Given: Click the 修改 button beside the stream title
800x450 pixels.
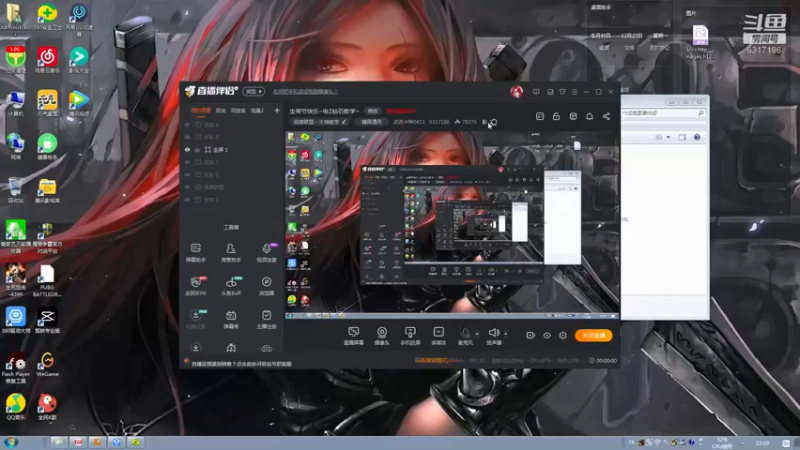Looking at the screenshot, I should pos(373,111).
